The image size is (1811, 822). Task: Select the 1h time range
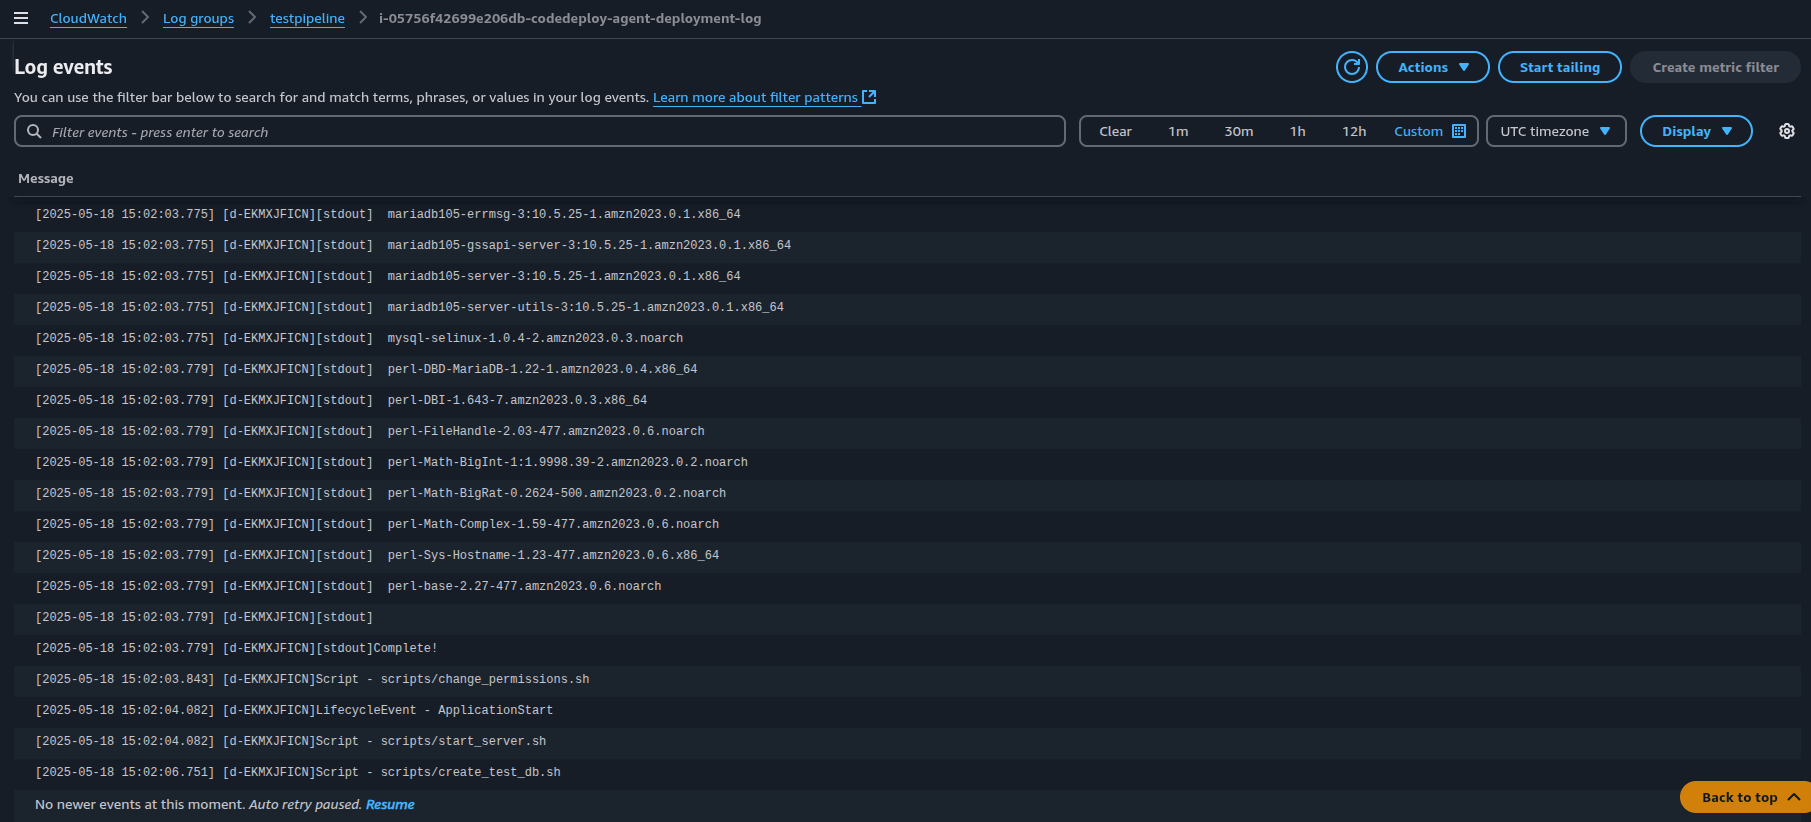tap(1297, 131)
